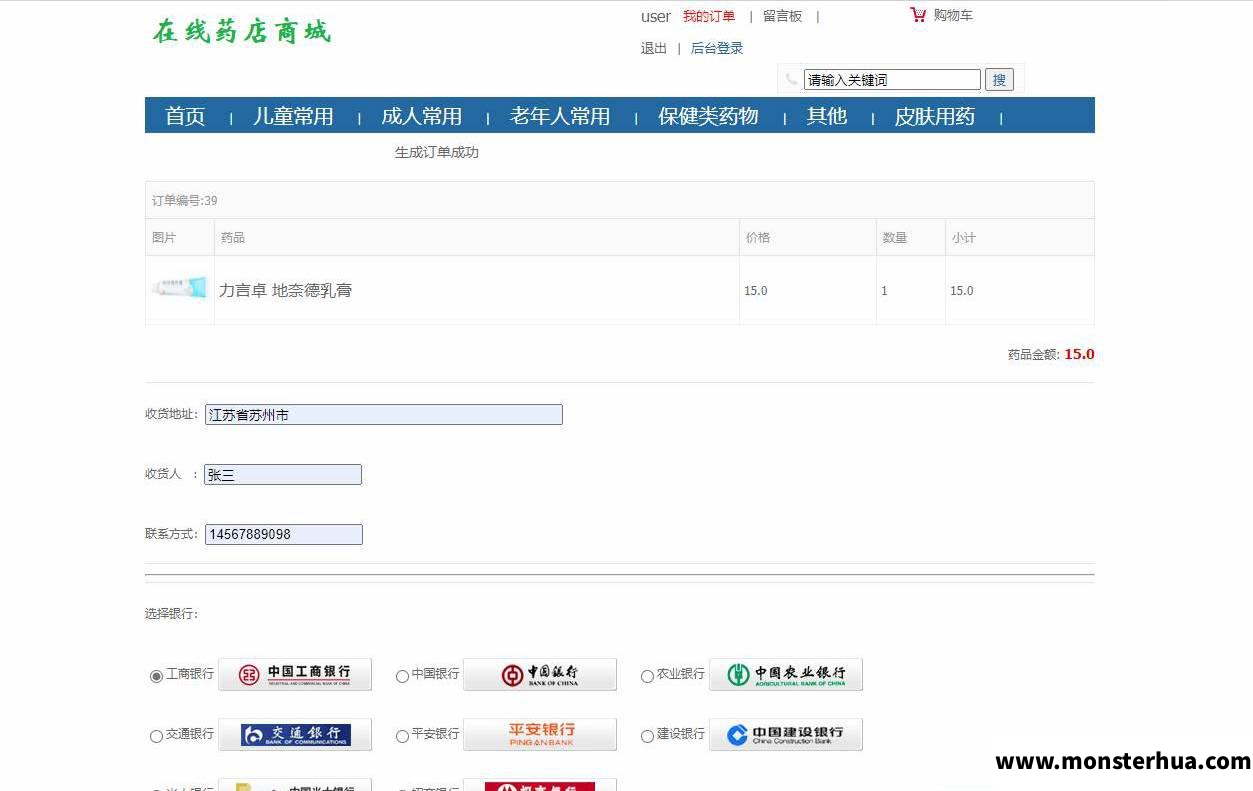Click the 选择银行 label
Screen dimensions: 1253x791
click(x=172, y=614)
